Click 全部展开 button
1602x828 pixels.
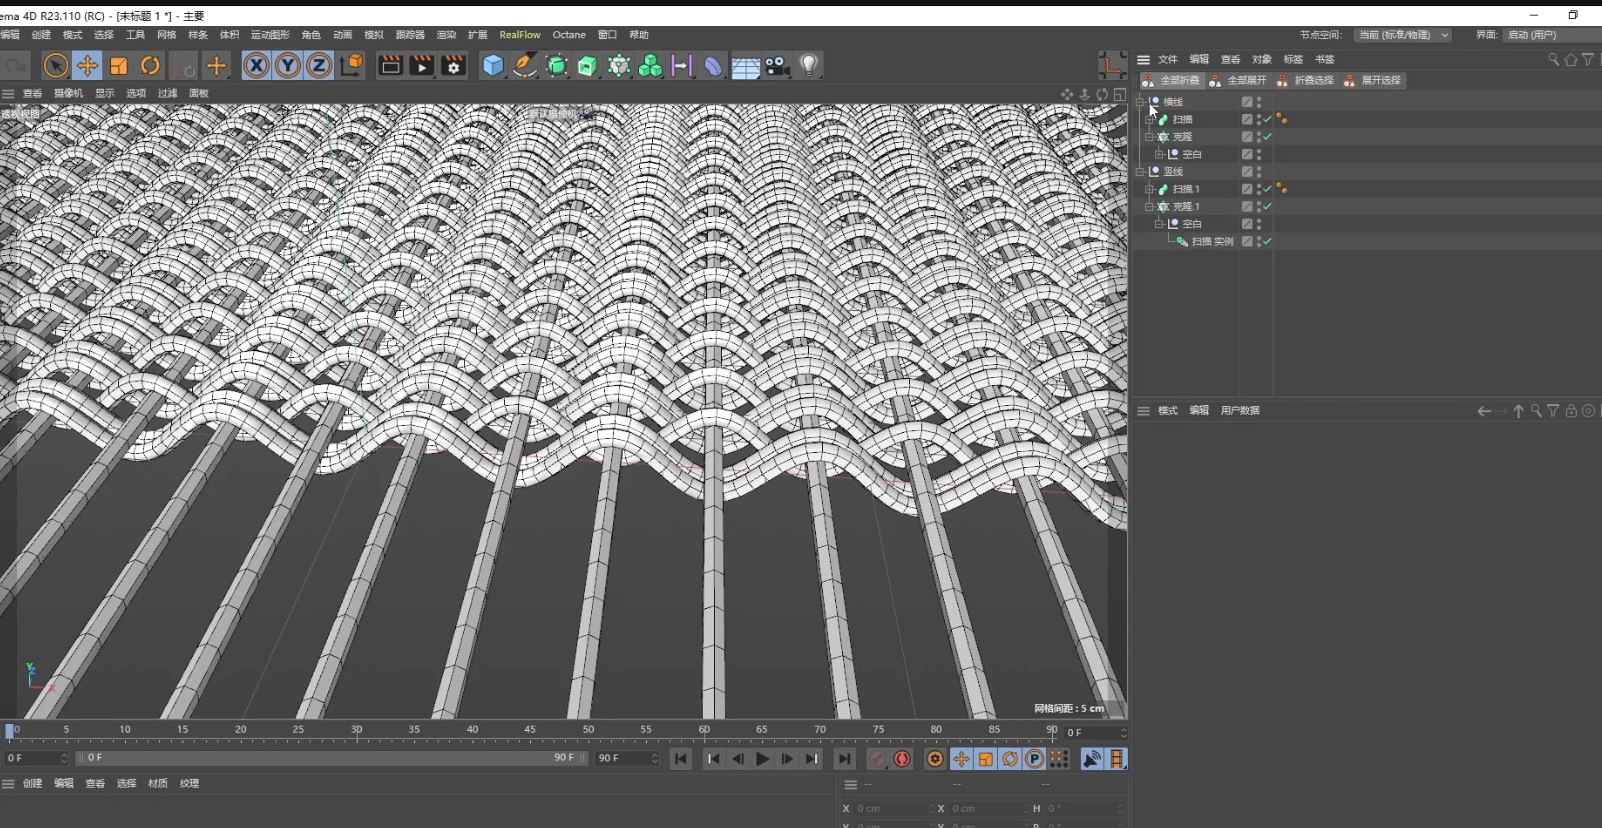(x=1238, y=80)
